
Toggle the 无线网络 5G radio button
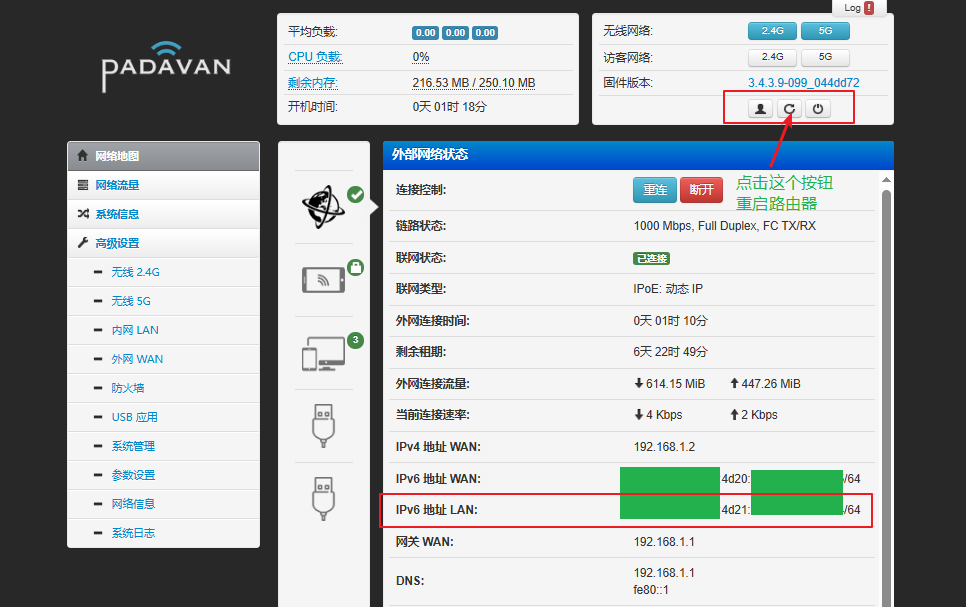(x=825, y=31)
